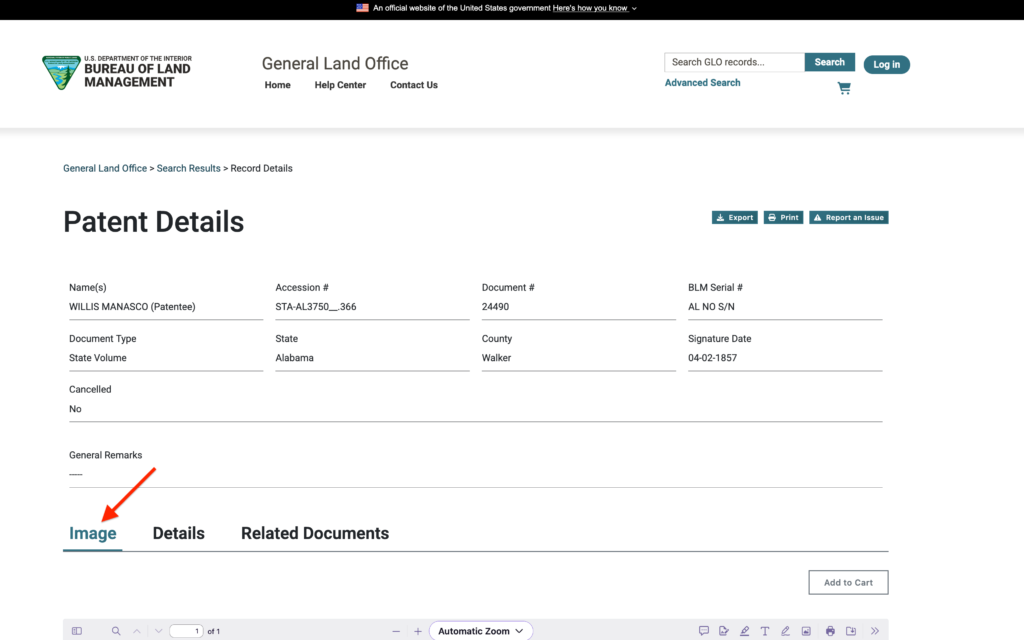This screenshot has height=640, width=1024.
Task: Select document number 24490
Action: [496, 307]
